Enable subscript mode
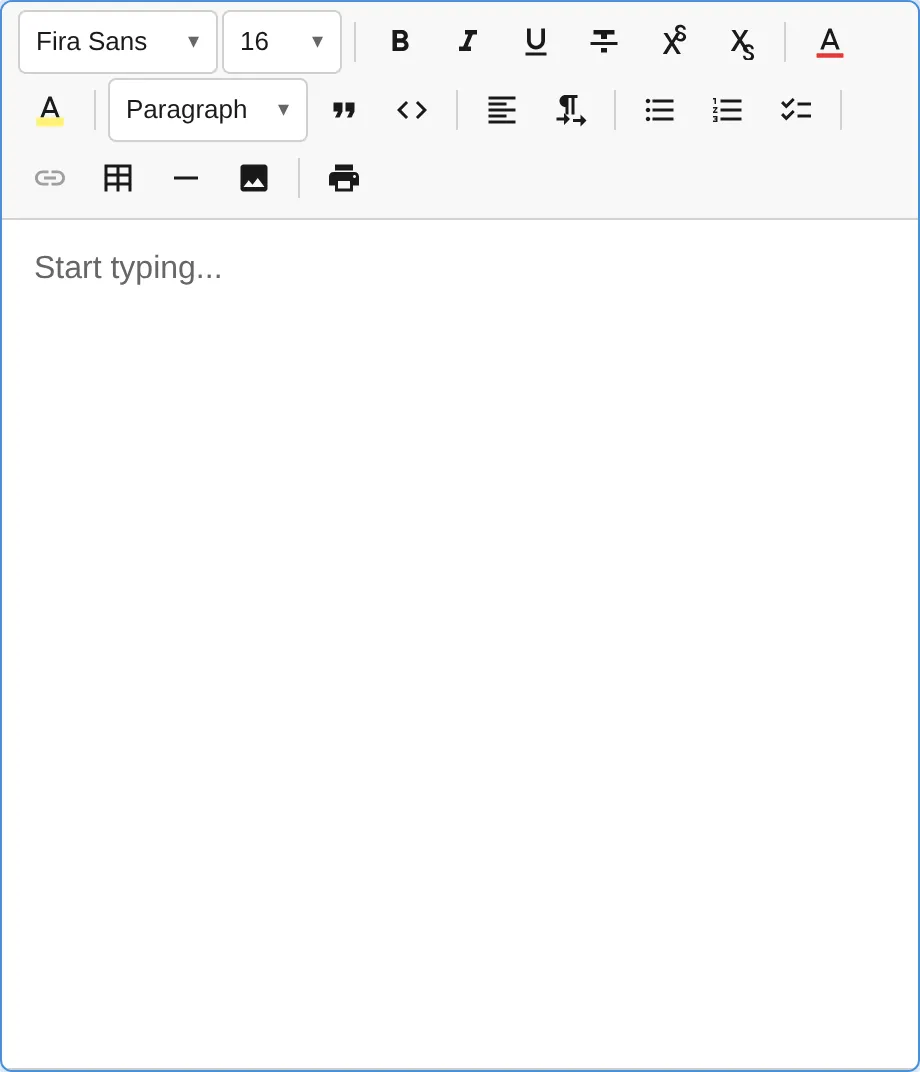The height and width of the screenshot is (1072, 920). [740, 42]
